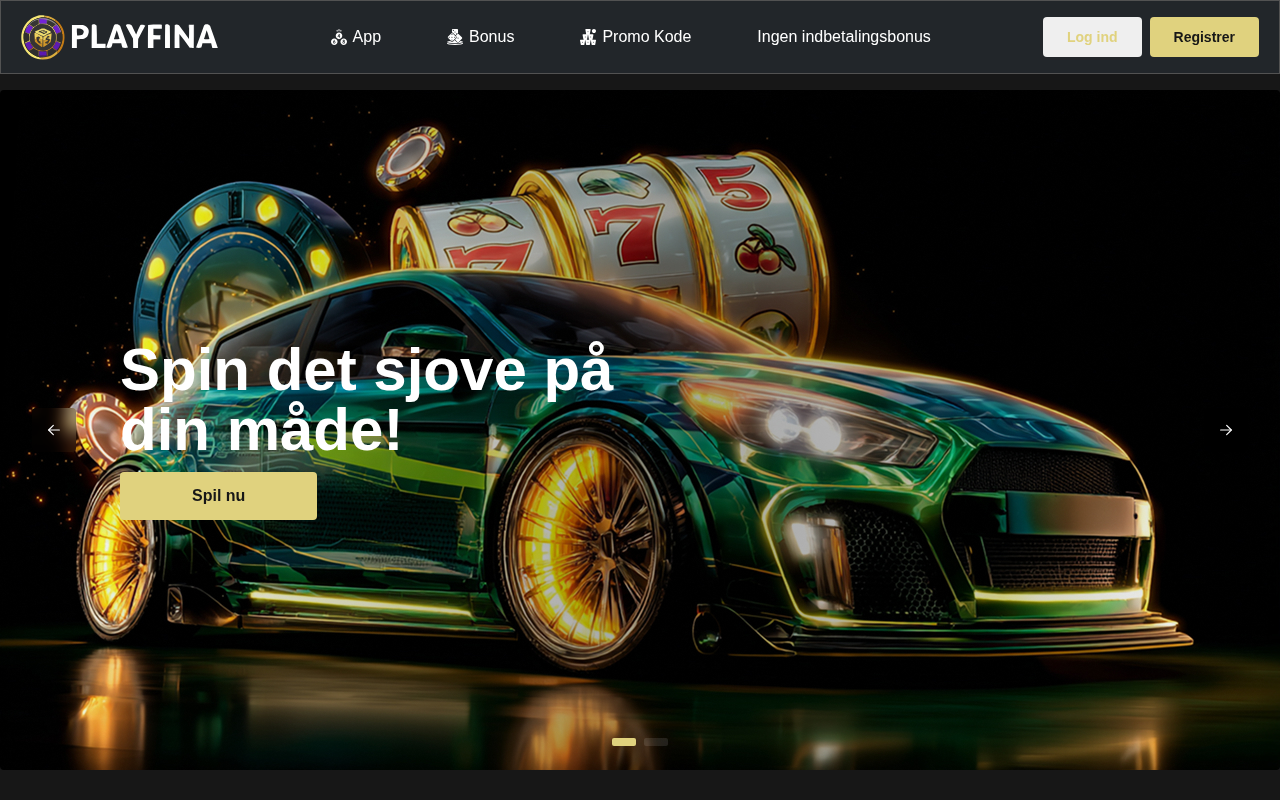Click the Spil nu button
The width and height of the screenshot is (1280, 800).
pos(218,496)
